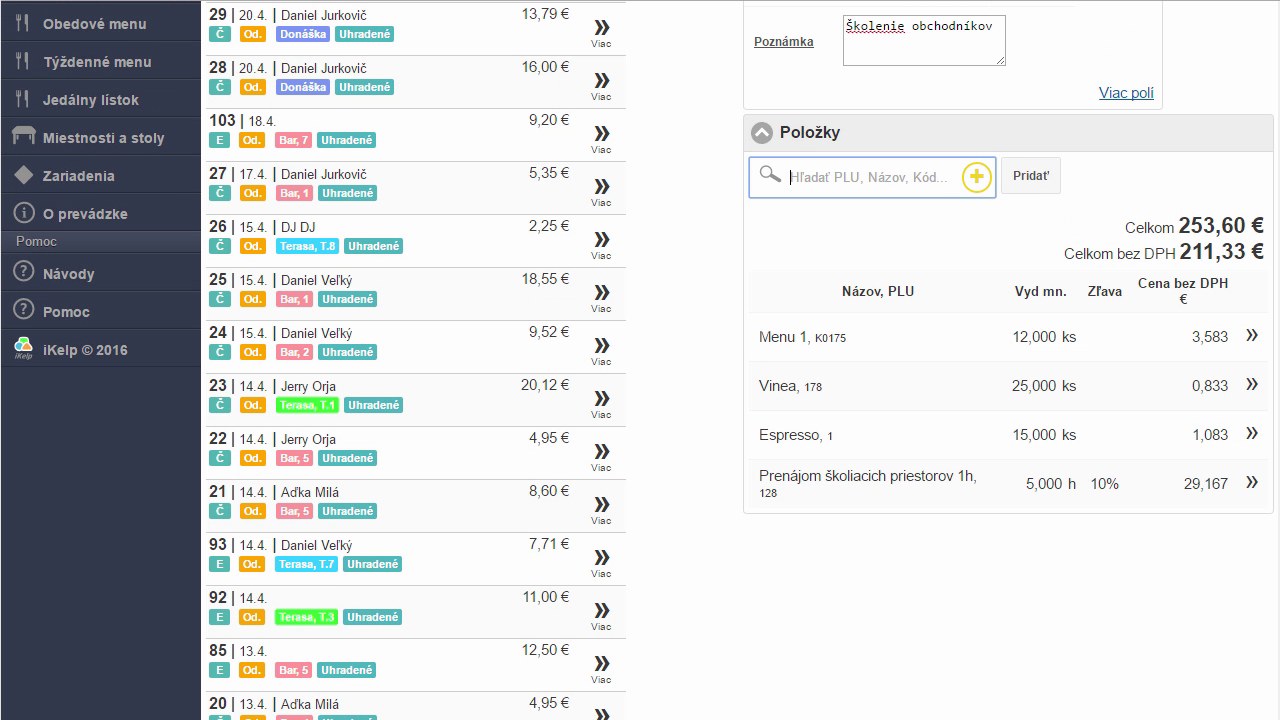This screenshot has height=720, width=1280.
Task: Select order 26 DJ DJ
Action: pyautogui.click(x=414, y=241)
